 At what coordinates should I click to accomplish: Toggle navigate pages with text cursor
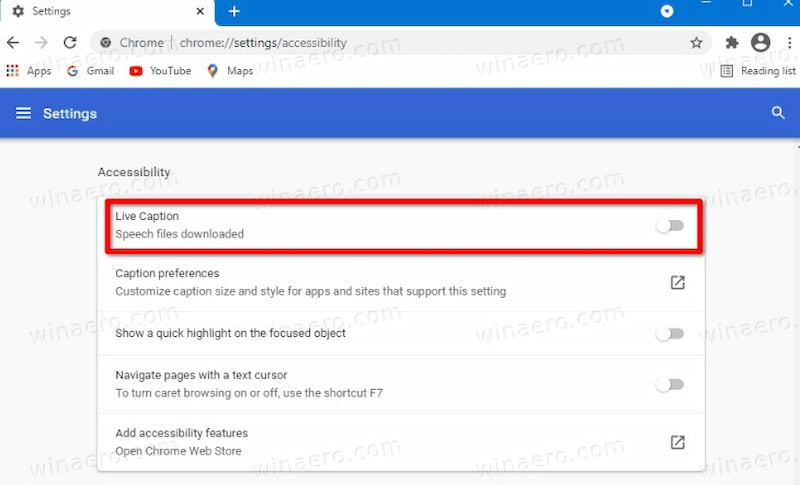[x=669, y=384]
